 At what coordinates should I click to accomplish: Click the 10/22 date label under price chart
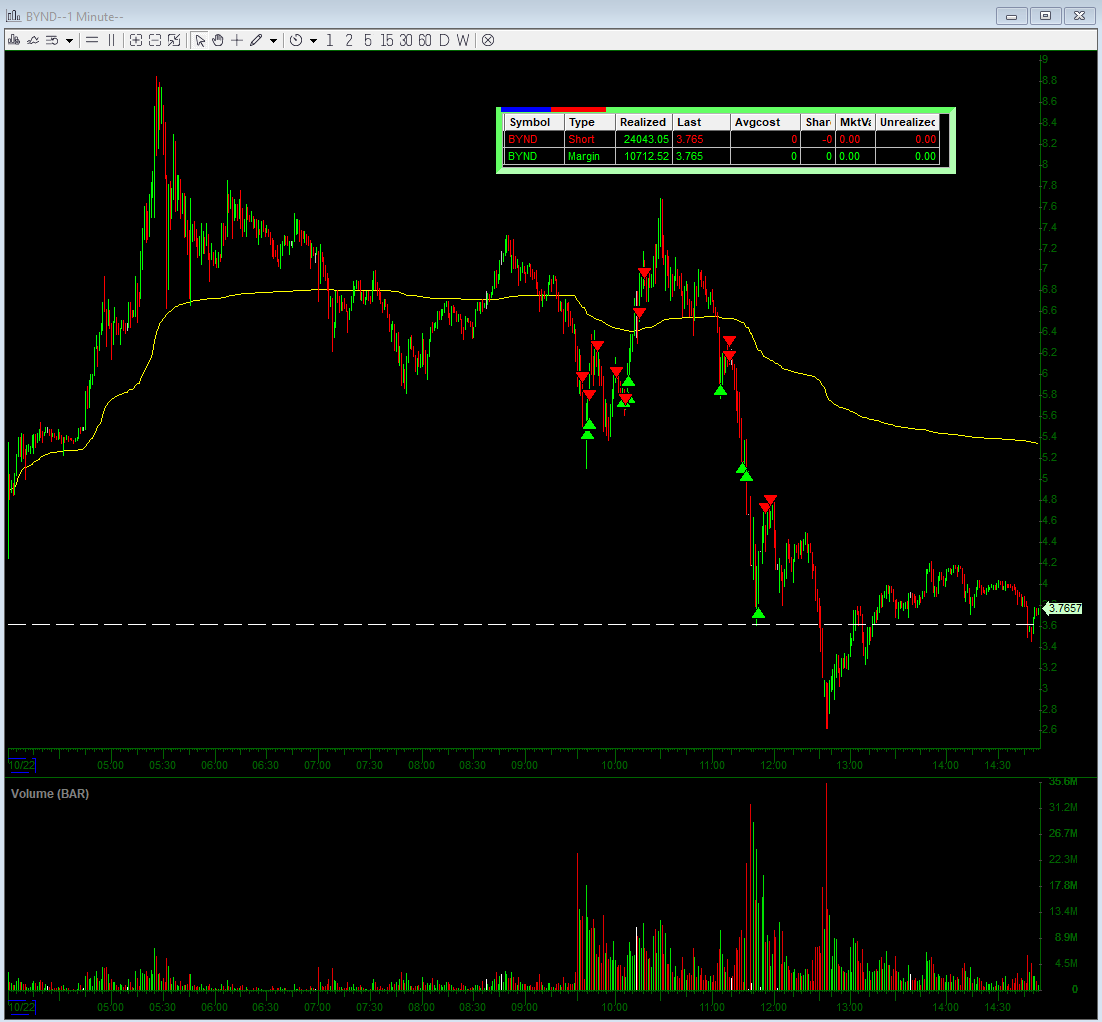point(22,765)
